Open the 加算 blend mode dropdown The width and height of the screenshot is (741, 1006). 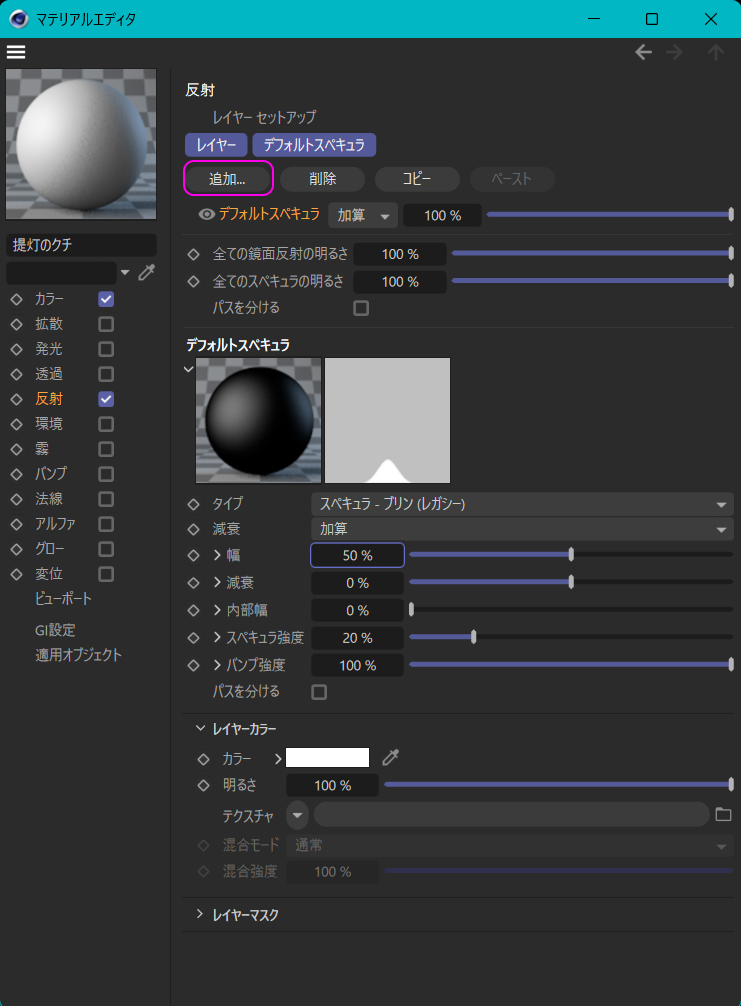coord(363,216)
